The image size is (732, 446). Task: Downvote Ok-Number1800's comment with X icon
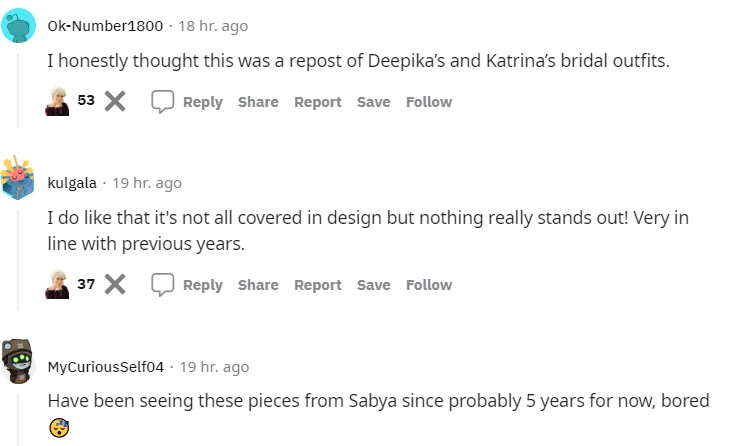pyautogui.click(x=115, y=102)
